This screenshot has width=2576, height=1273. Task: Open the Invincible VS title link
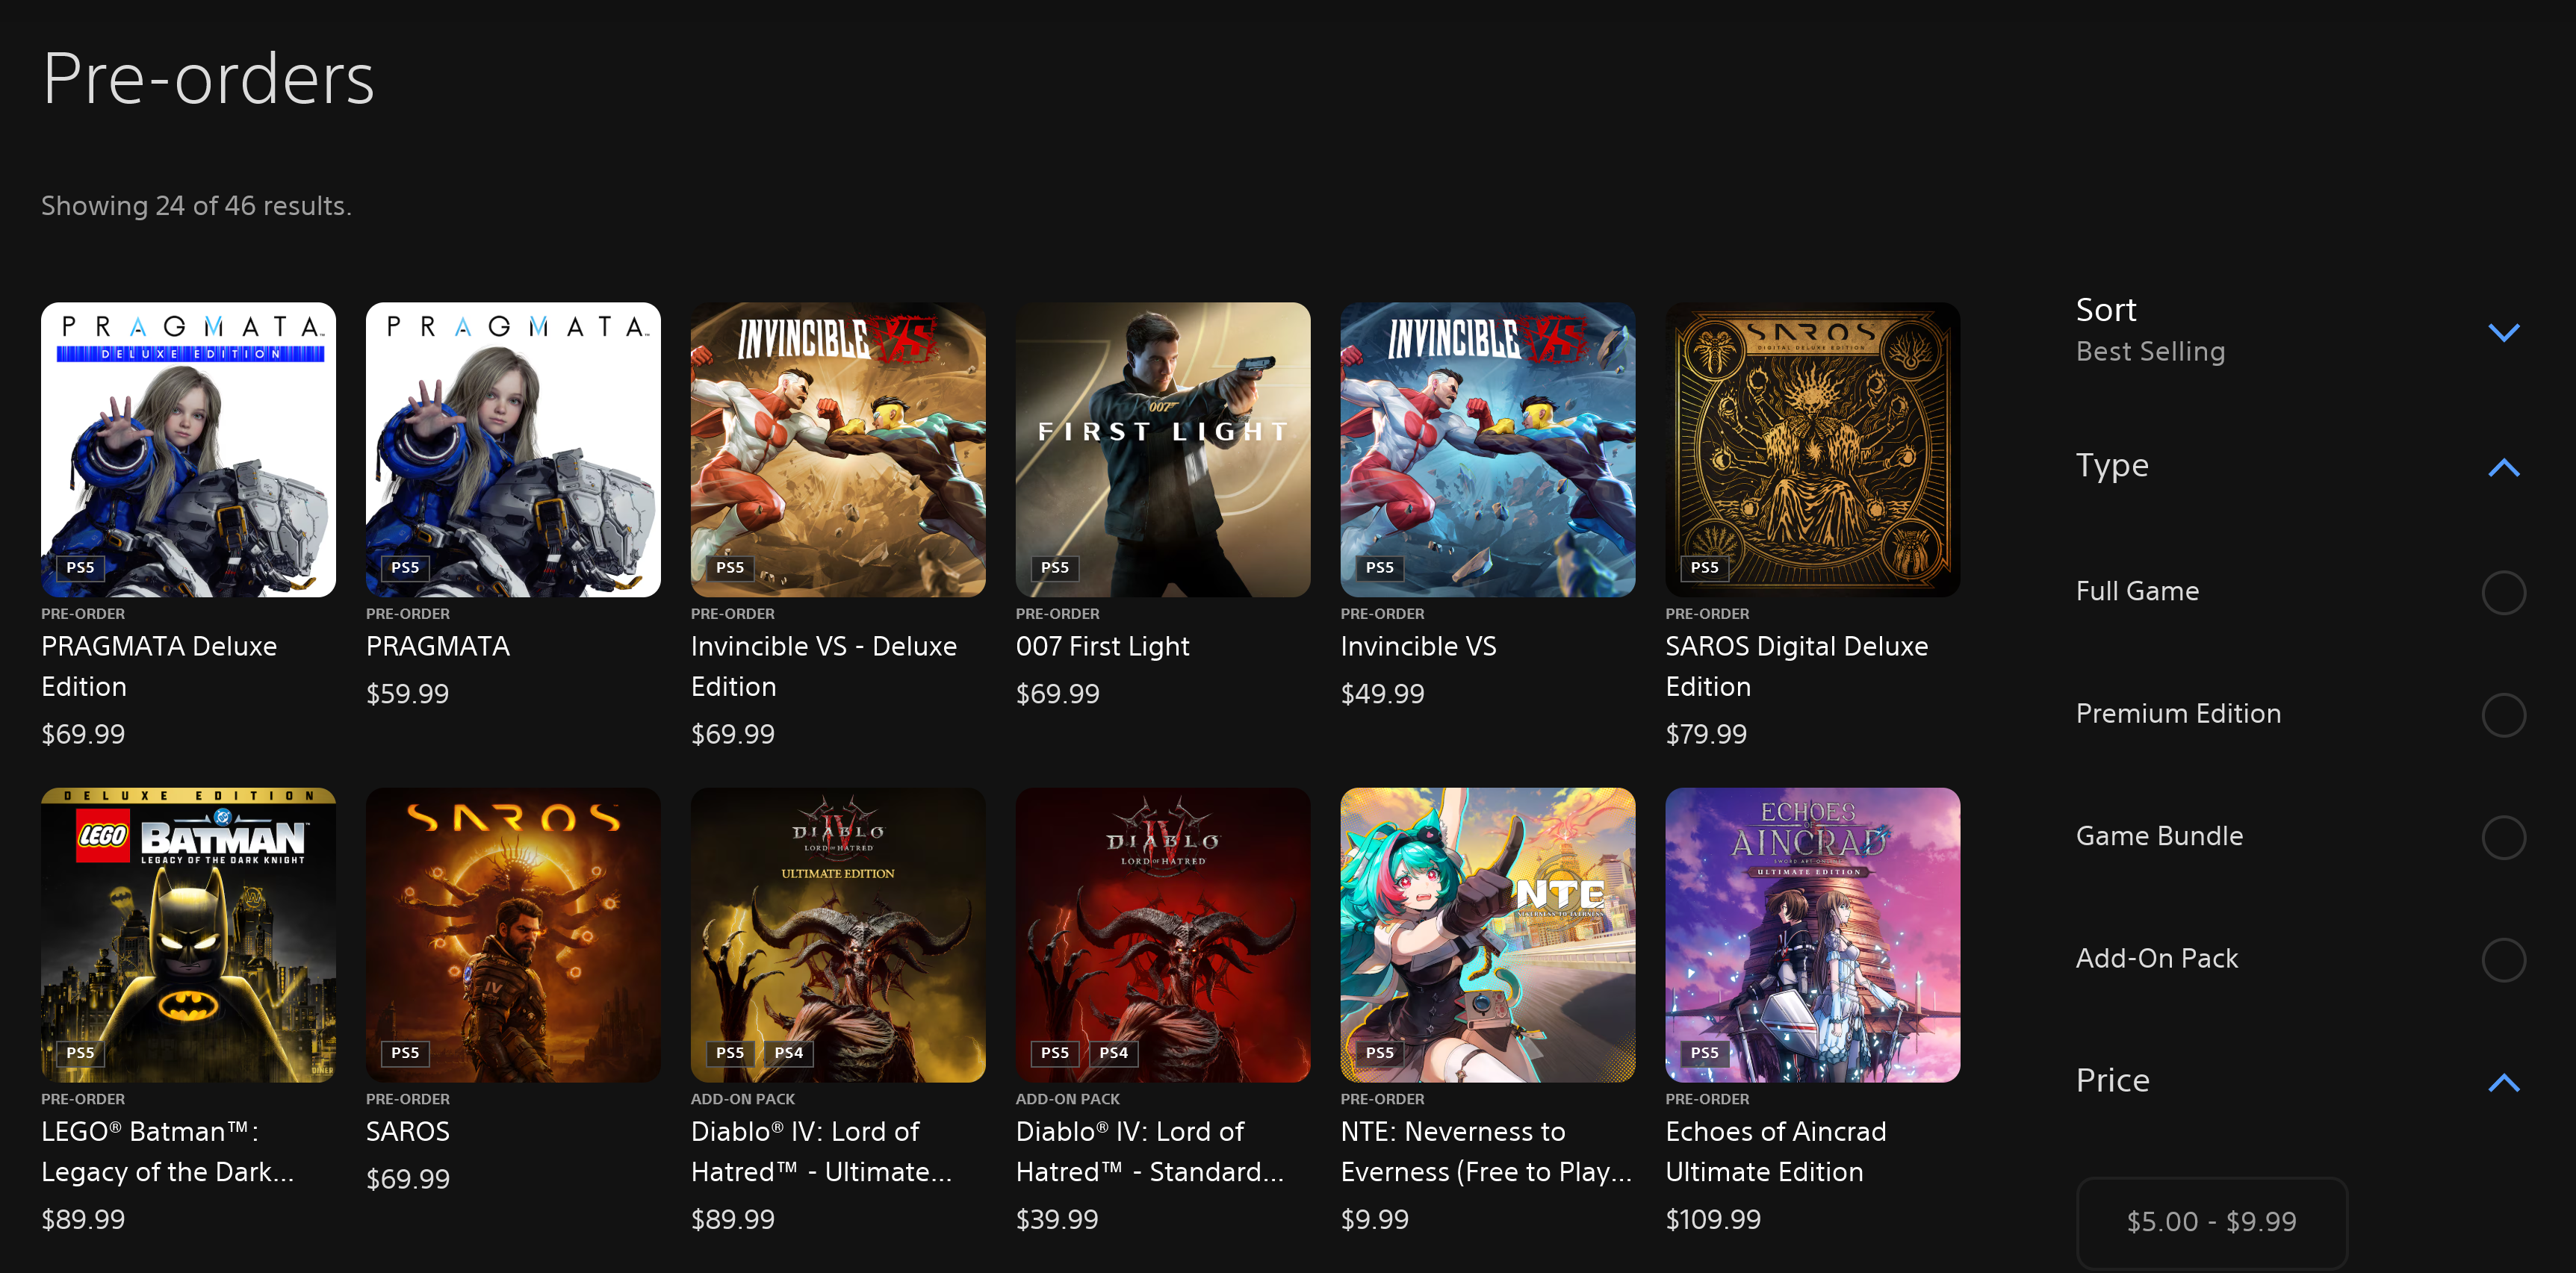pos(1418,646)
